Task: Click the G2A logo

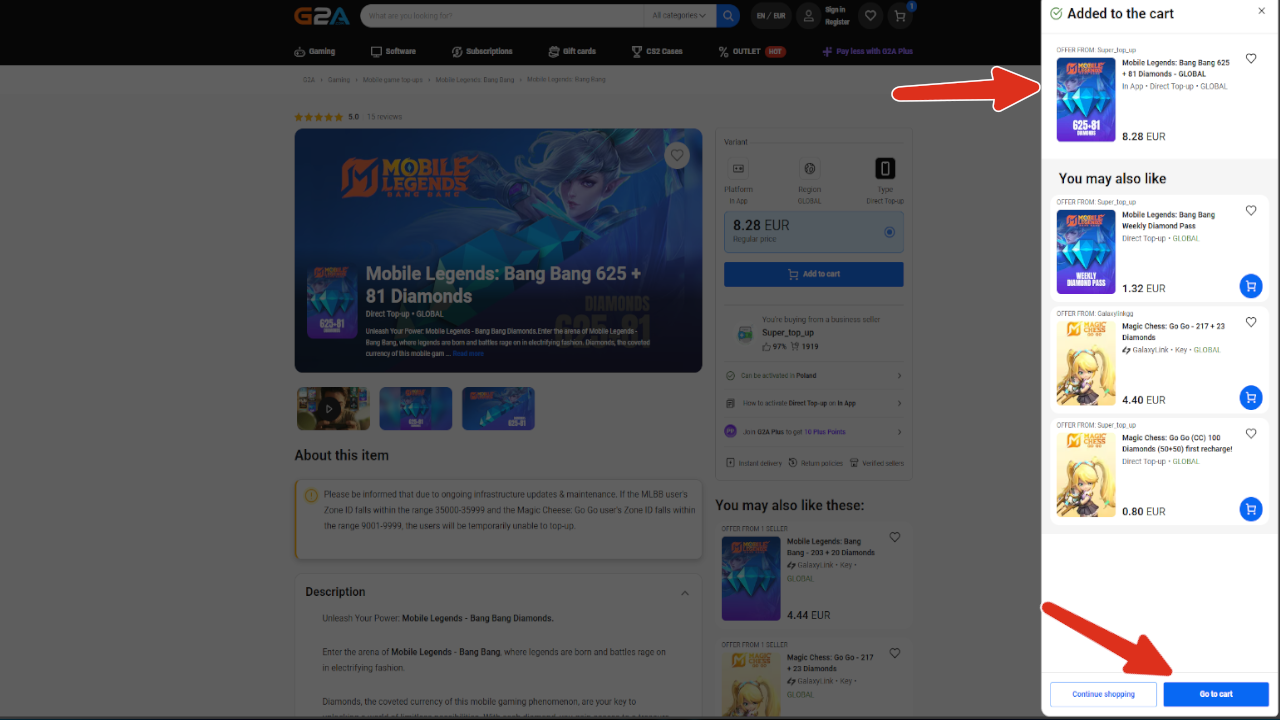Action: pos(322,16)
